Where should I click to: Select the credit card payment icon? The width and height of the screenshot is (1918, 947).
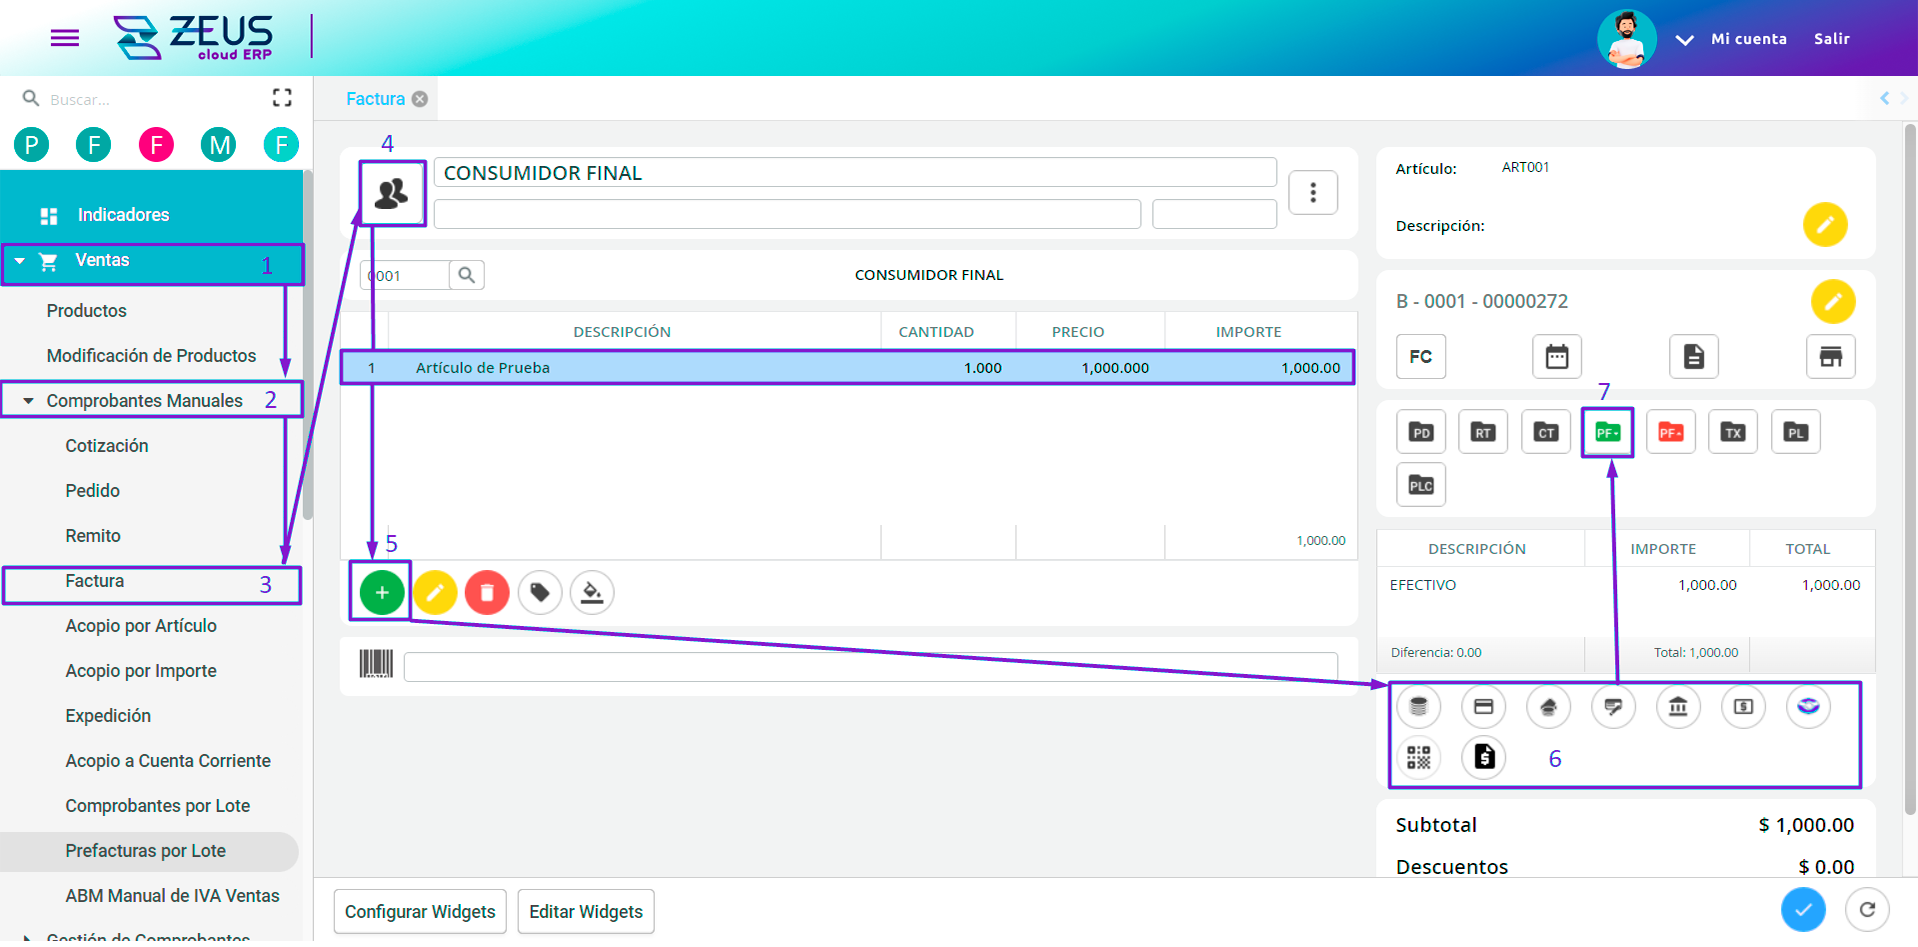click(1483, 706)
